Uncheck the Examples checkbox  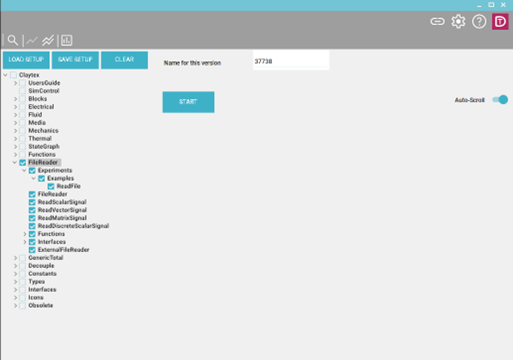point(42,179)
